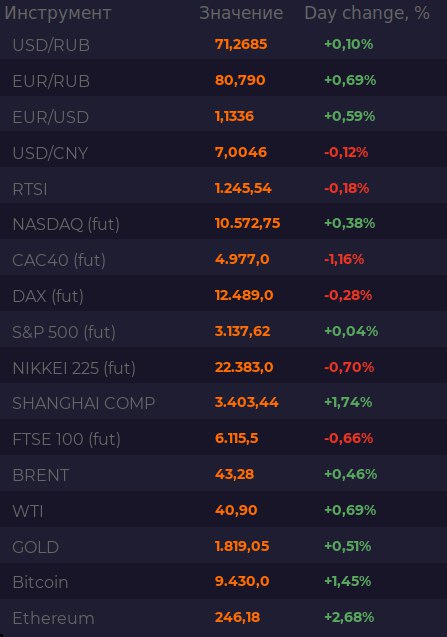
Task: Select the EUR/USD instrument
Action: pos(51,117)
